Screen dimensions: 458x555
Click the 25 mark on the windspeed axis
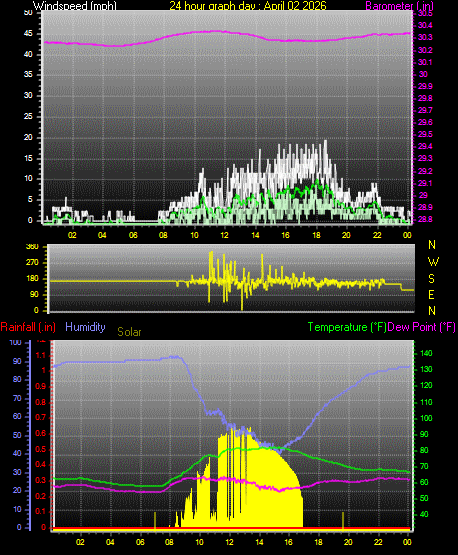(x=28, y=116)
